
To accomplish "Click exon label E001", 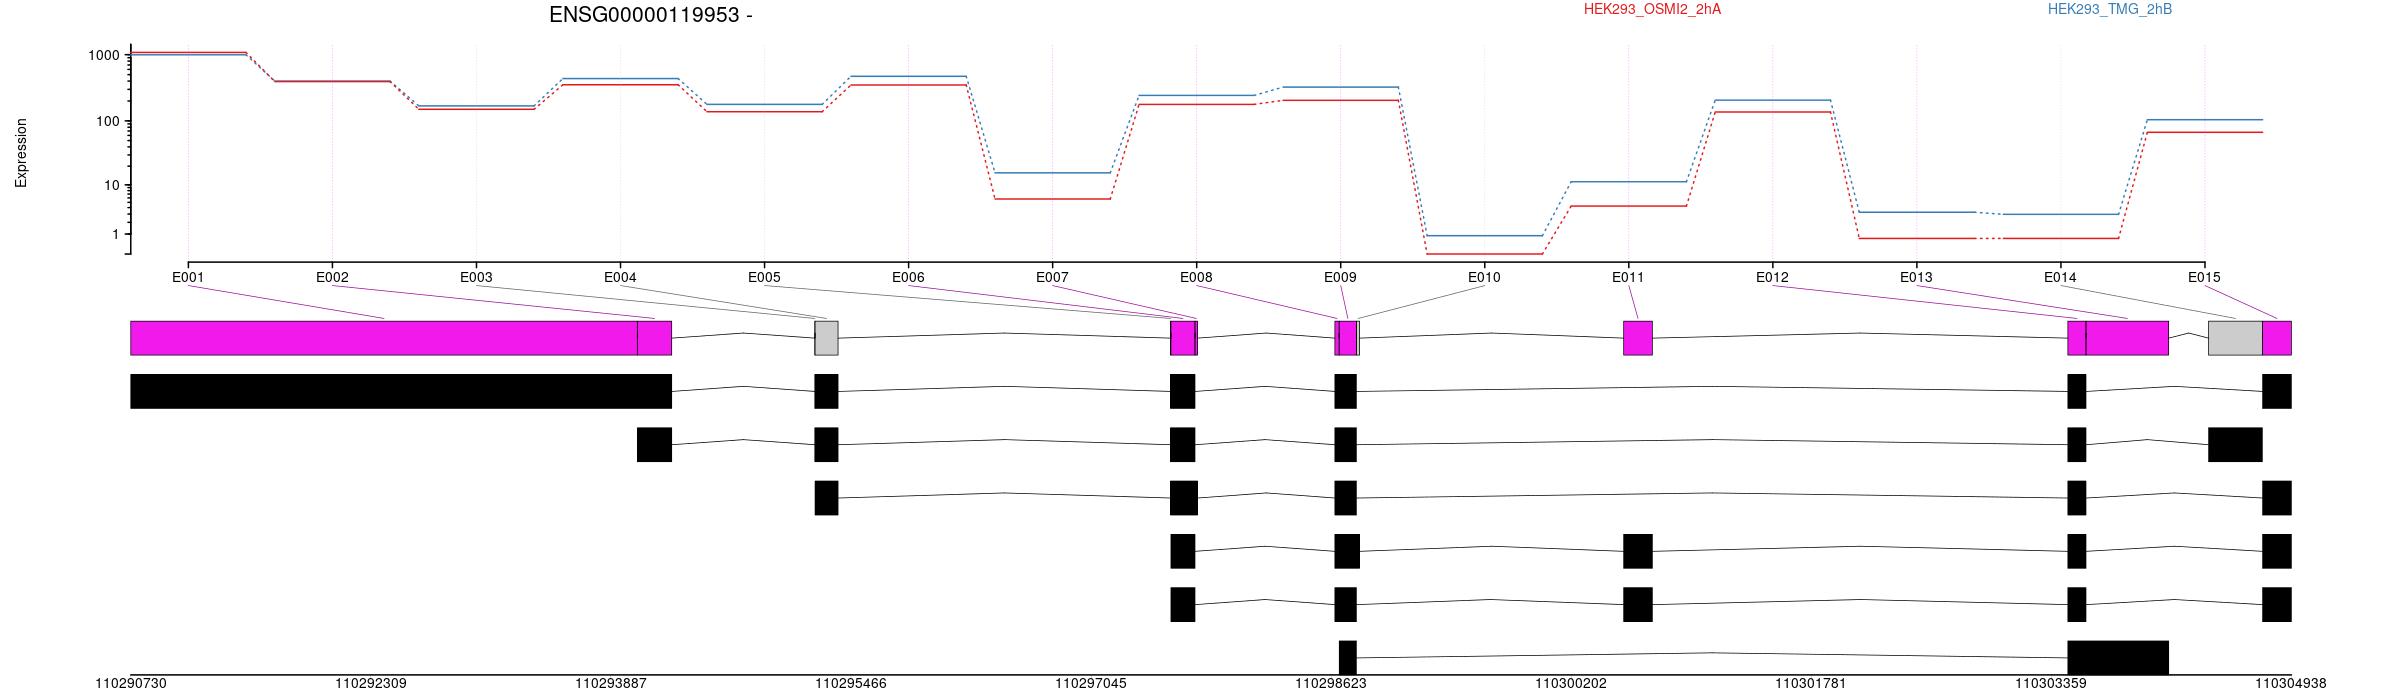I will 188,278.
